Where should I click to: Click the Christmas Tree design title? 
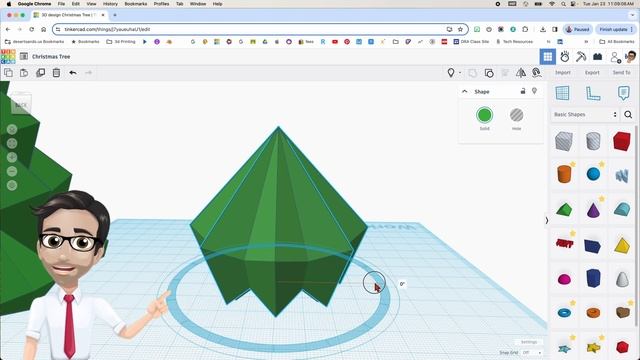pyautogui.click(x=51, y=57)
